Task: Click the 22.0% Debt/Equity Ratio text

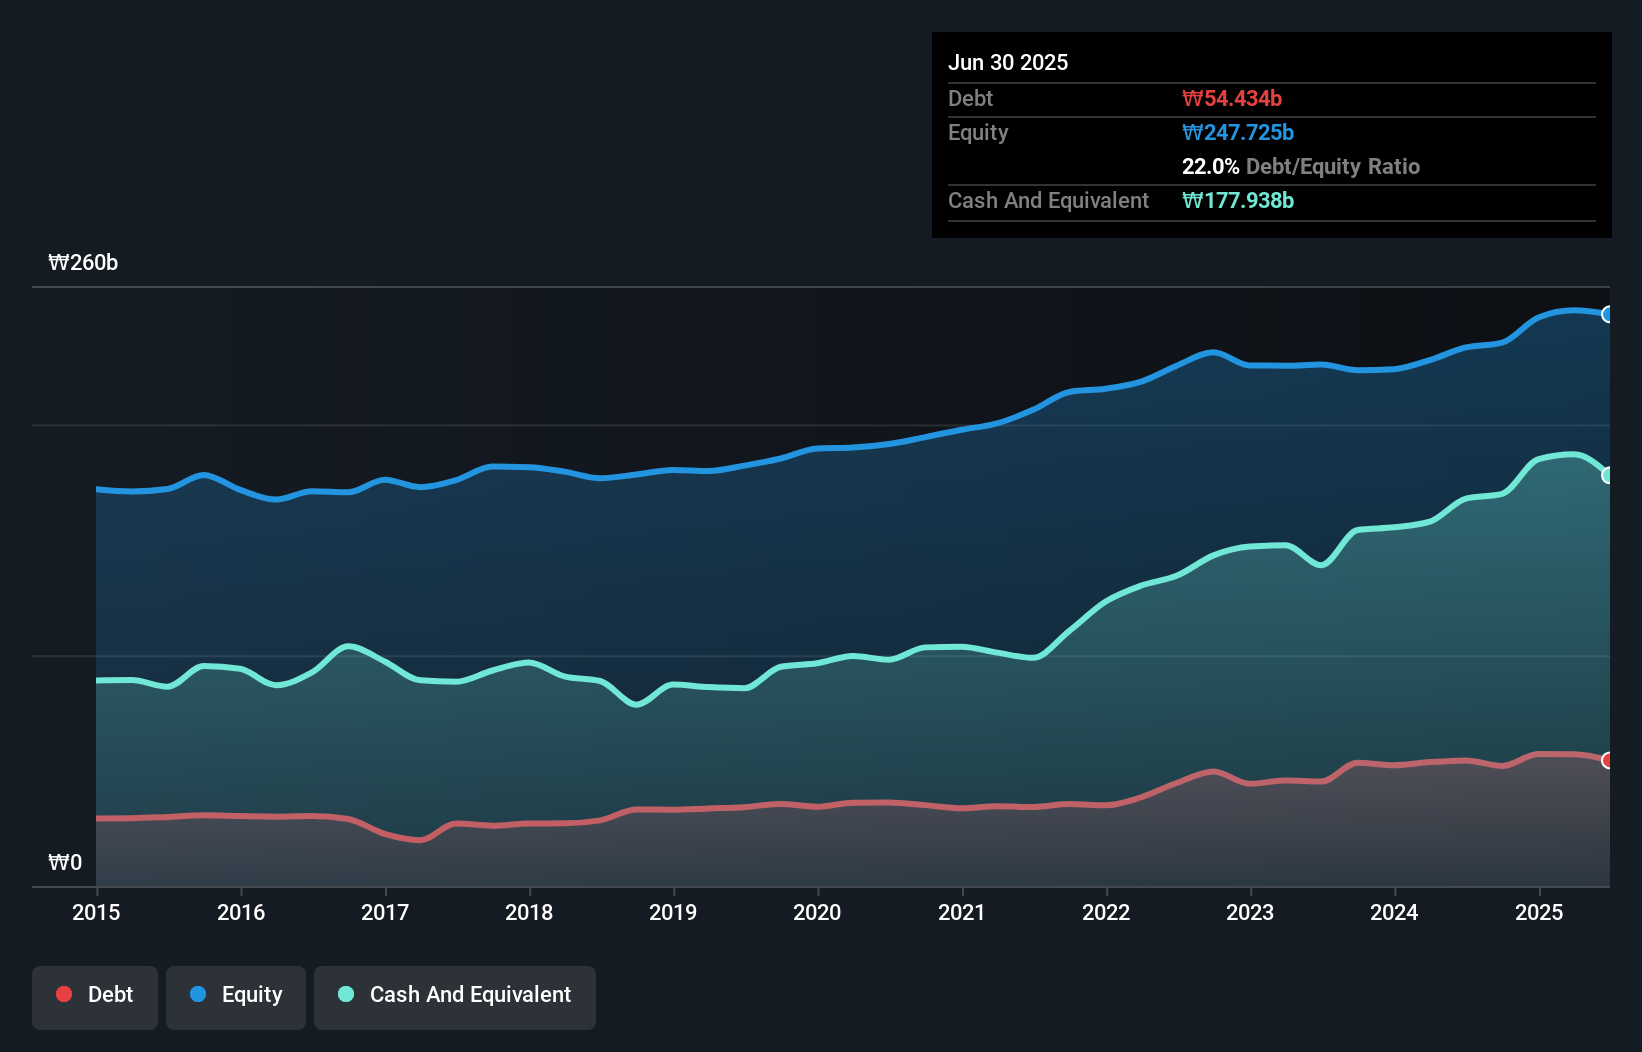Action: [x=1301, y=166]
